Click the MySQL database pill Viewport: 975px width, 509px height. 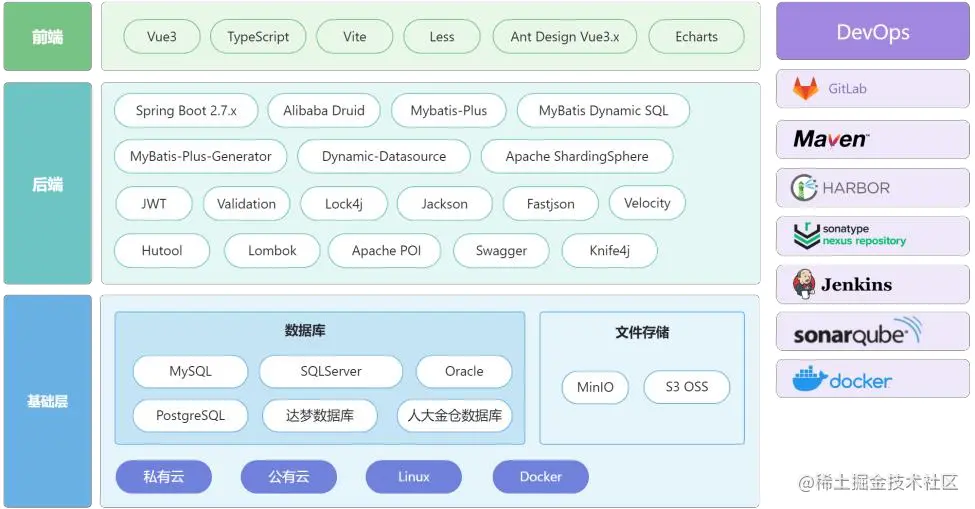[x=190, y=371]
